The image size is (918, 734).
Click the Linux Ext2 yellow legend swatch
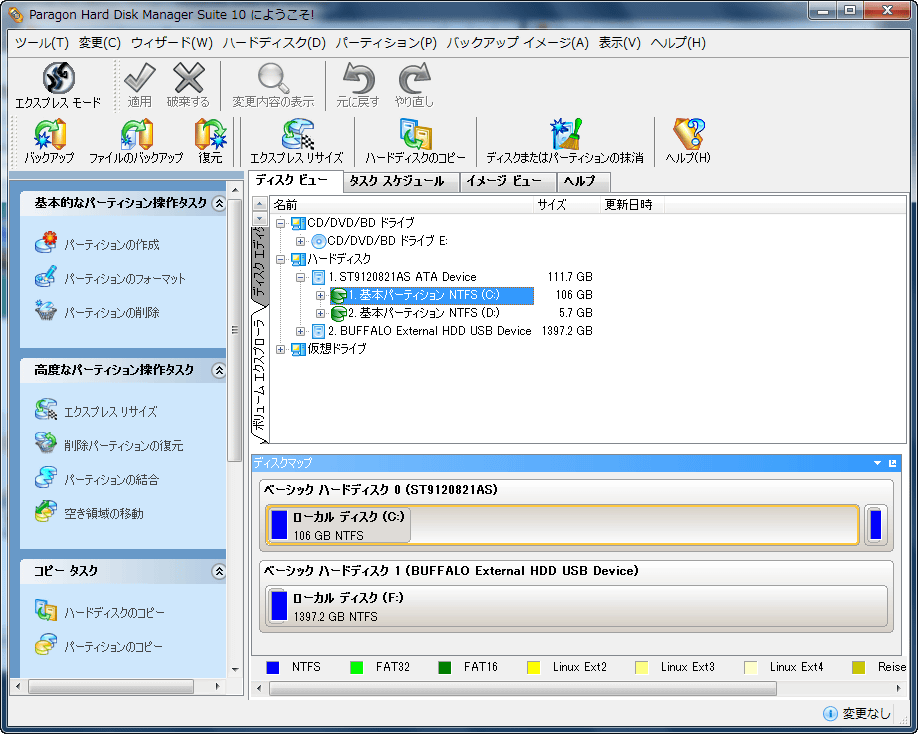coord(533,667)
